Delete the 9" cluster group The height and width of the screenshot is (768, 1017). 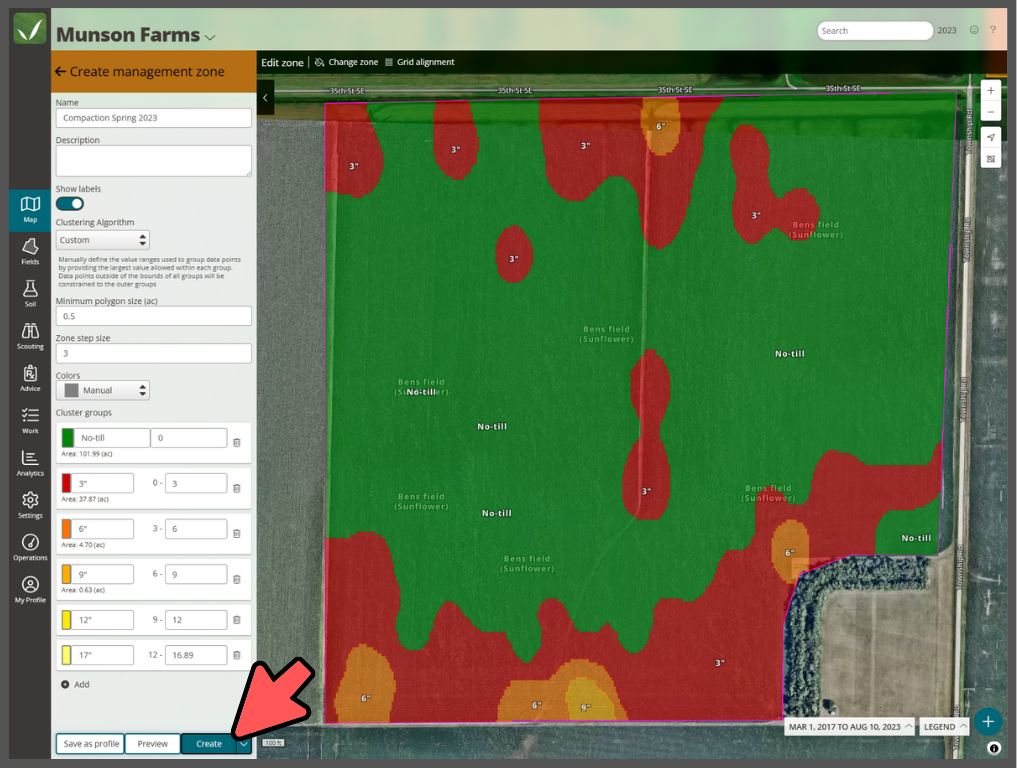(x=237, y=579)
